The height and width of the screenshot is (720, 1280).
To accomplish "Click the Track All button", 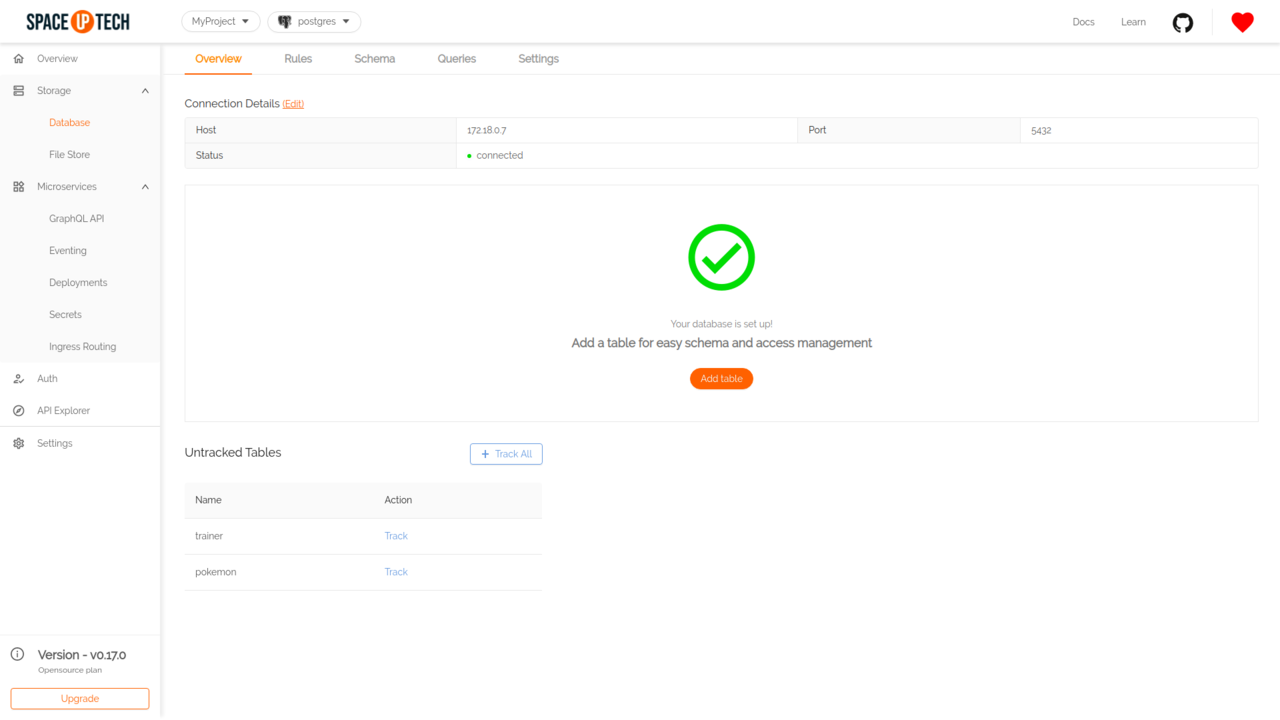I will click(x=506, y=454).
